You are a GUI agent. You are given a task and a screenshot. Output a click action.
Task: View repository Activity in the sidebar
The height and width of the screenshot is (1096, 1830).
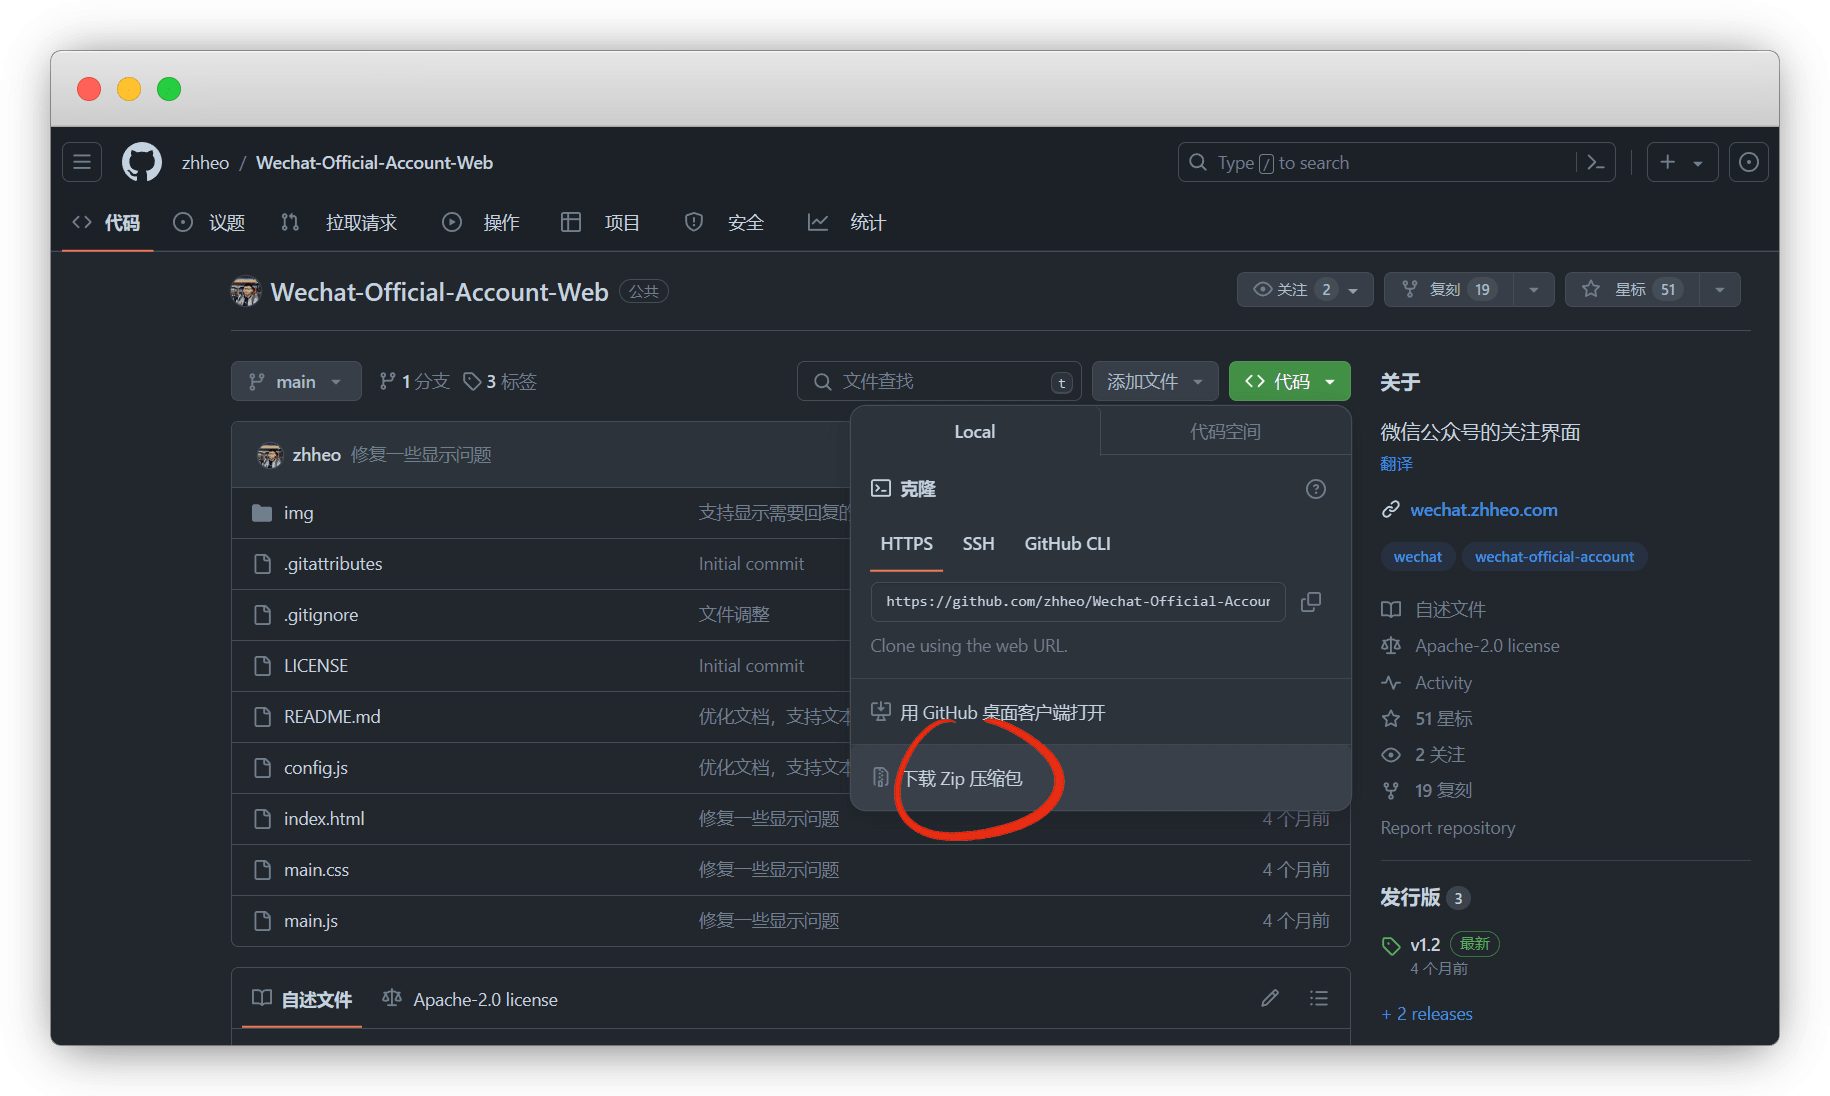pos(1444,682)
